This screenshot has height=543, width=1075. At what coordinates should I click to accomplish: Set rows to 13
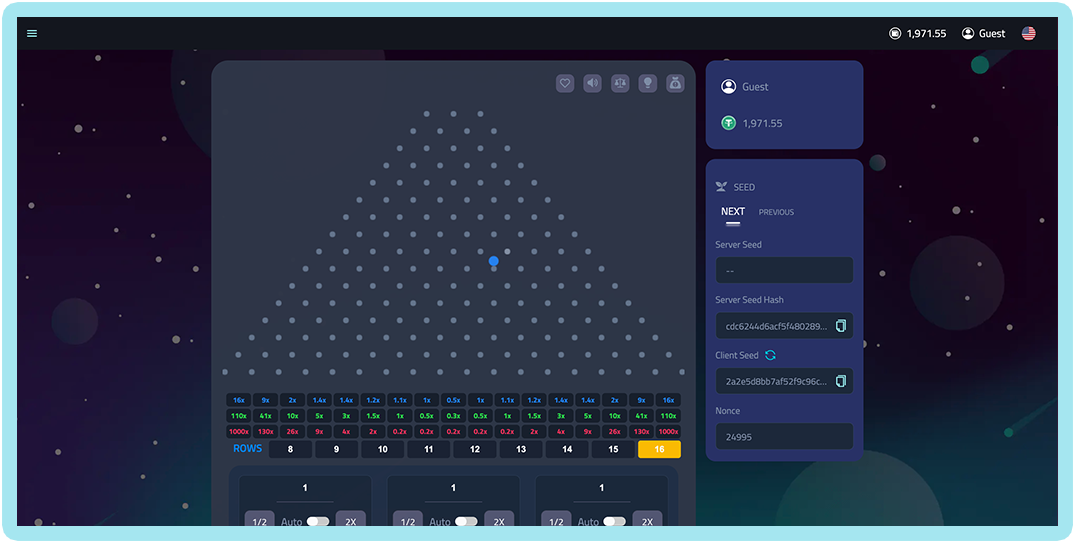pyautogui.click(x=521, y=449)
